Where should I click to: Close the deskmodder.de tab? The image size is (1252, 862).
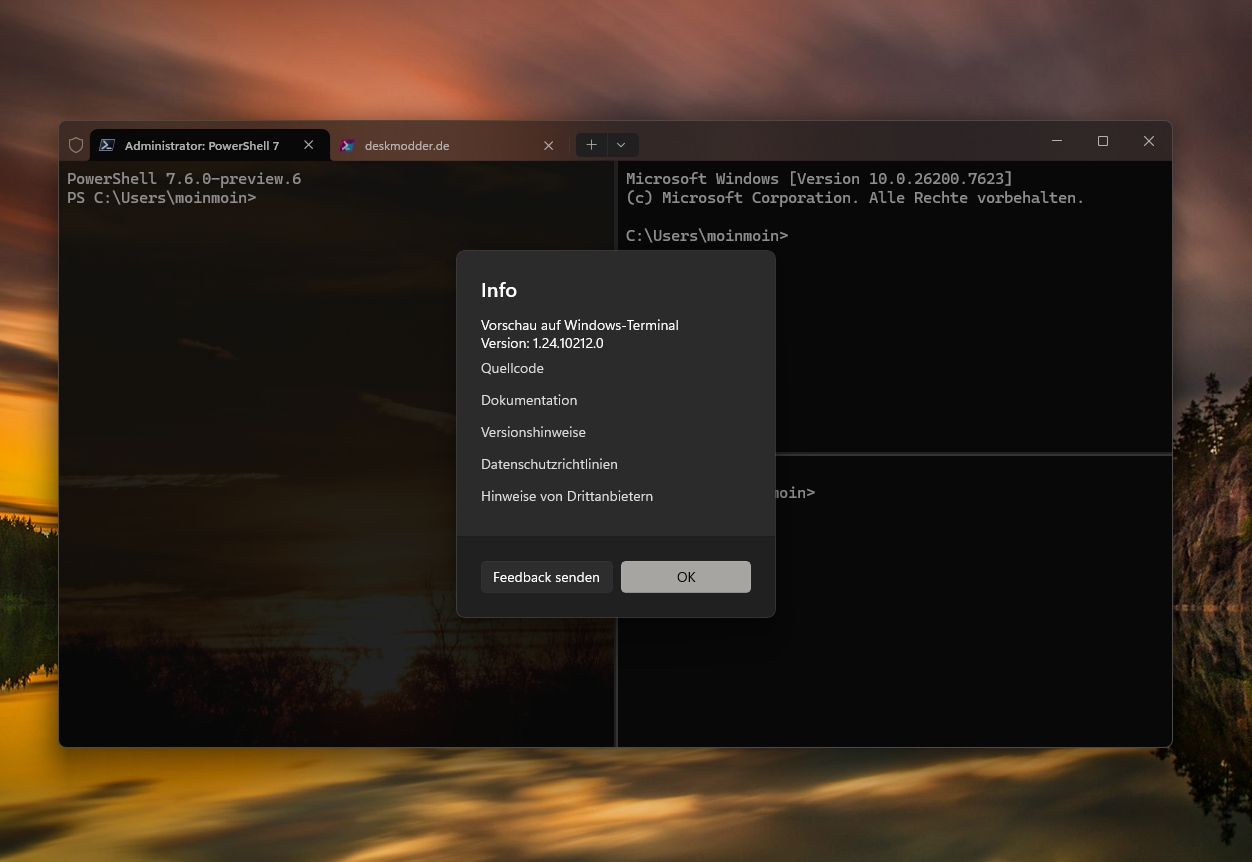548,145
